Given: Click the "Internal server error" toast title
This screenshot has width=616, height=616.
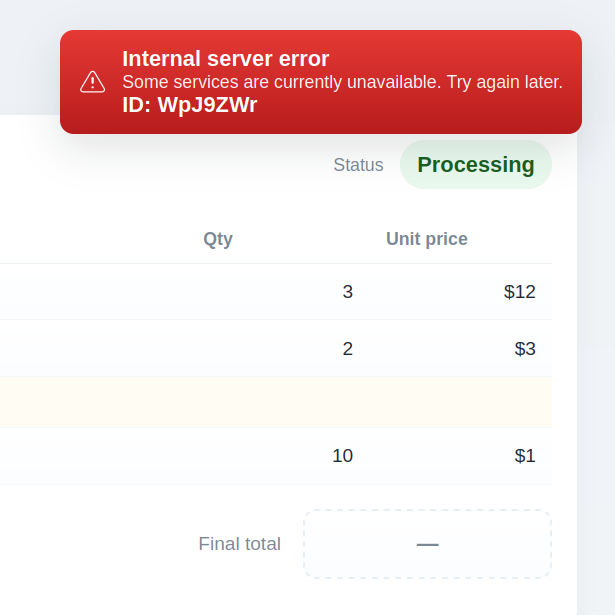Looking at the screenshot, I should click(225, 59).
